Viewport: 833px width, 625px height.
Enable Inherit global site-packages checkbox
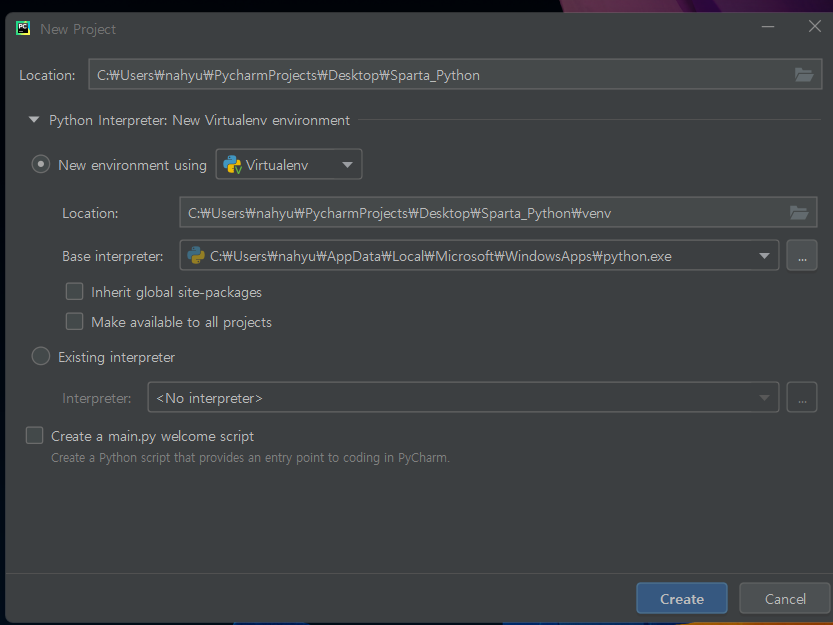(x=74, y=292)
